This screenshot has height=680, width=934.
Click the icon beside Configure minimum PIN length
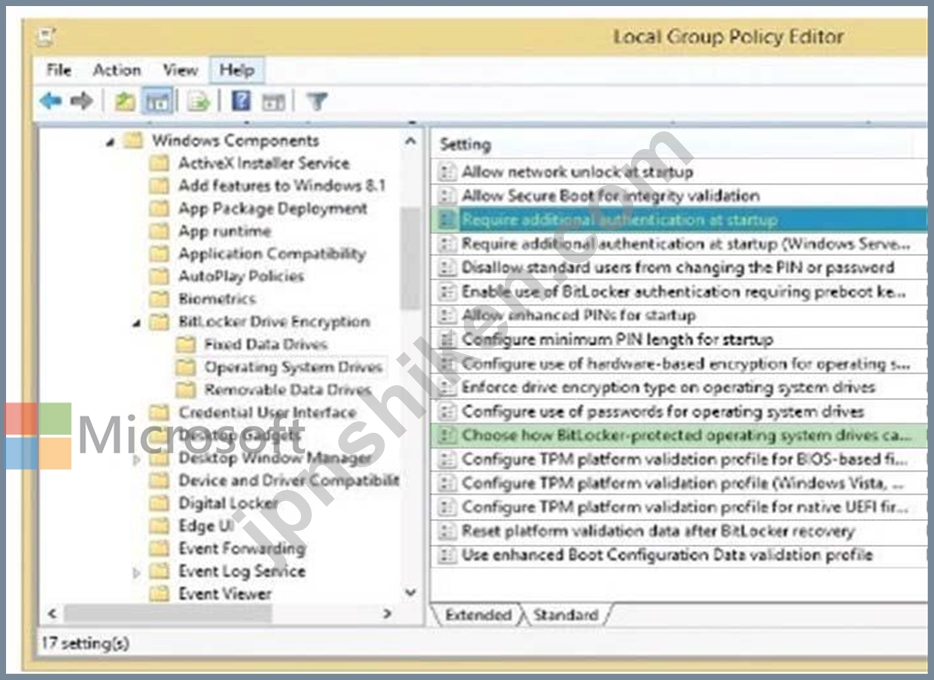446,339
